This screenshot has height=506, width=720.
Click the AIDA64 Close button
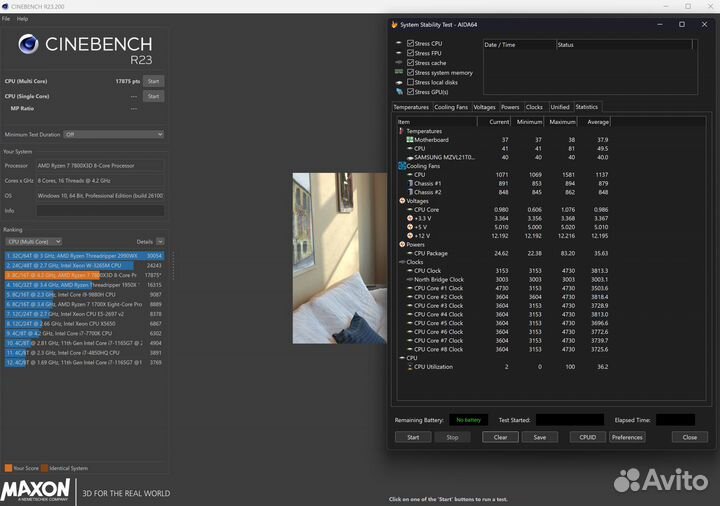(690, 437)
